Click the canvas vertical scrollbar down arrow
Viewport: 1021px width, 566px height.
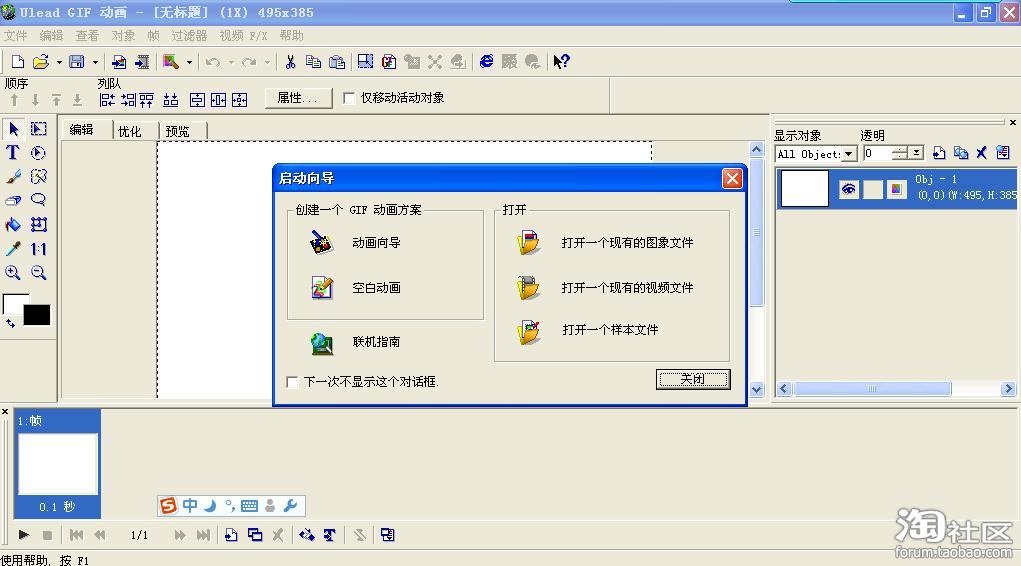click(757, 389)
